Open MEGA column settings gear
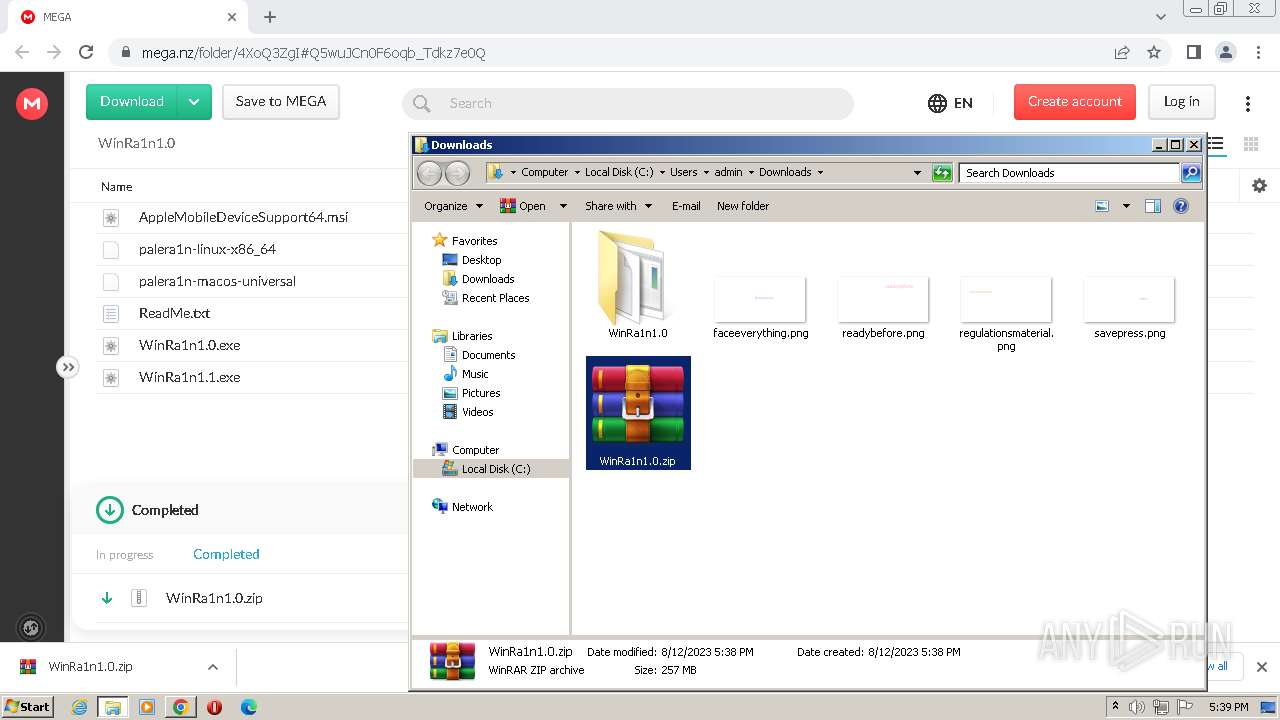 point(1259,185)
